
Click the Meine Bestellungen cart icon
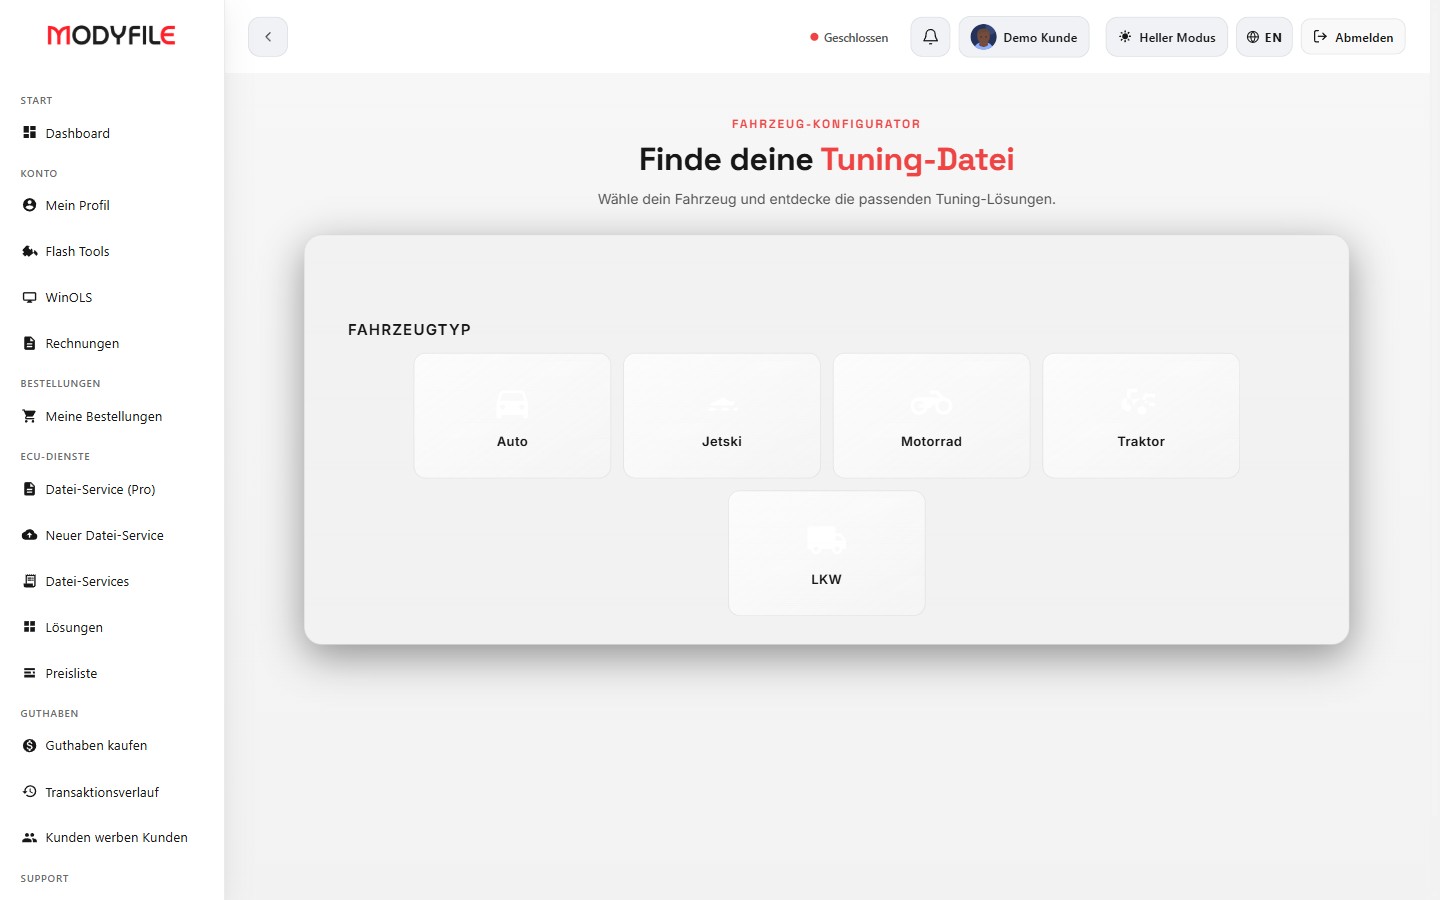click(30, 416)
